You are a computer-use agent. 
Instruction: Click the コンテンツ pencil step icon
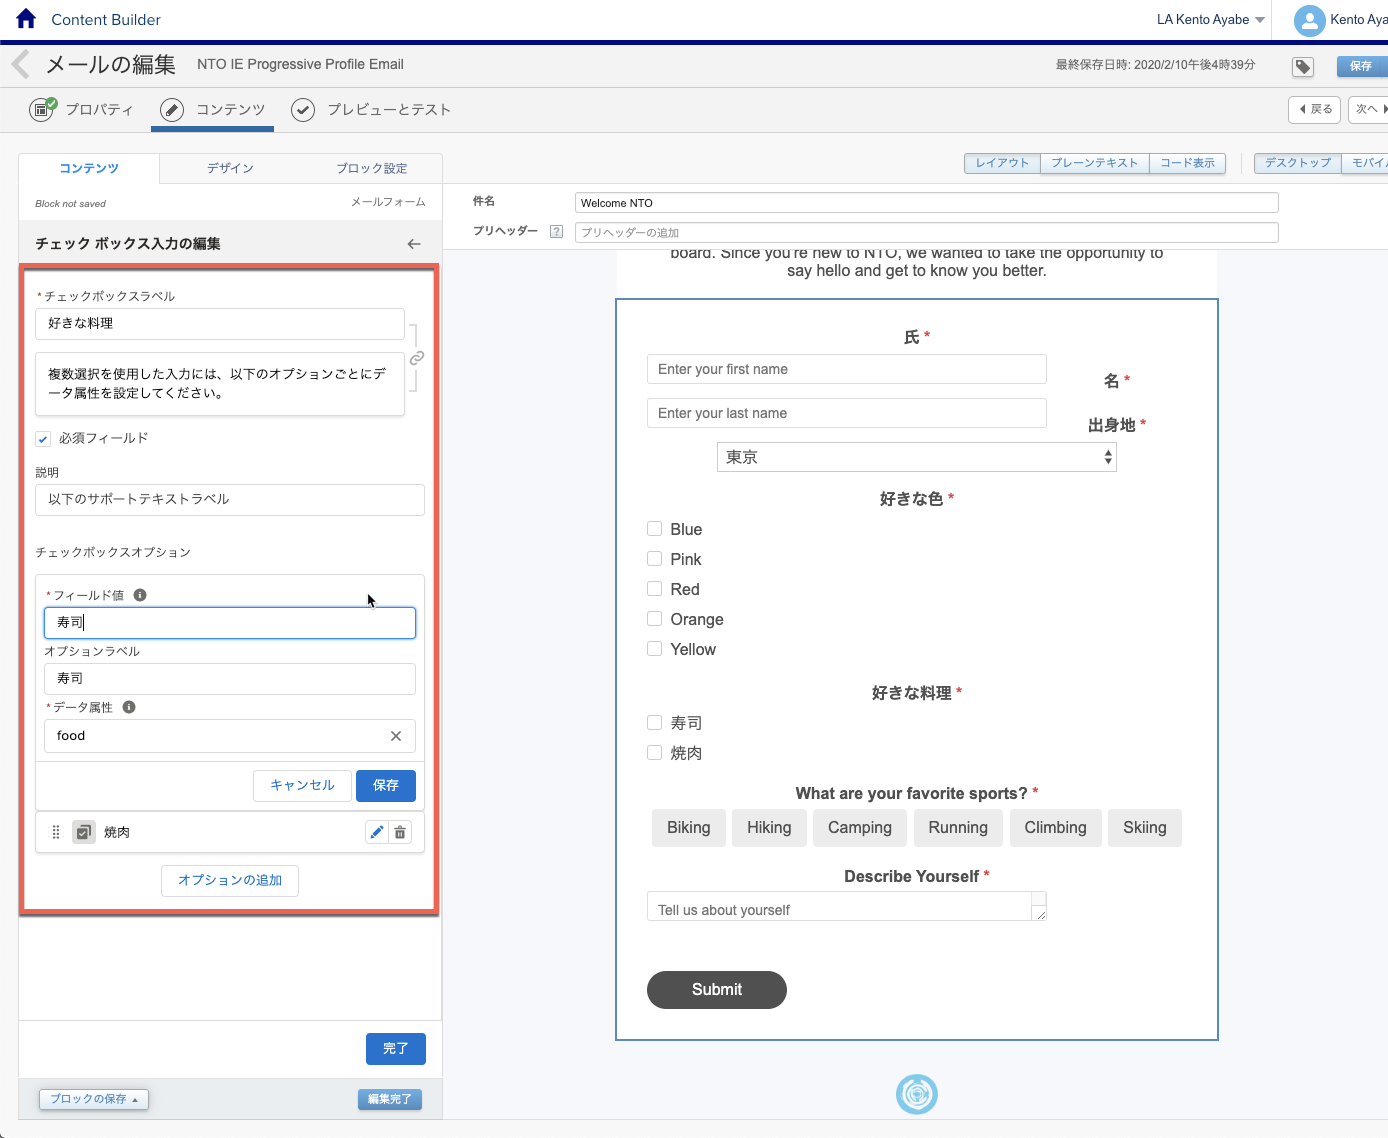tap(172, 110)
